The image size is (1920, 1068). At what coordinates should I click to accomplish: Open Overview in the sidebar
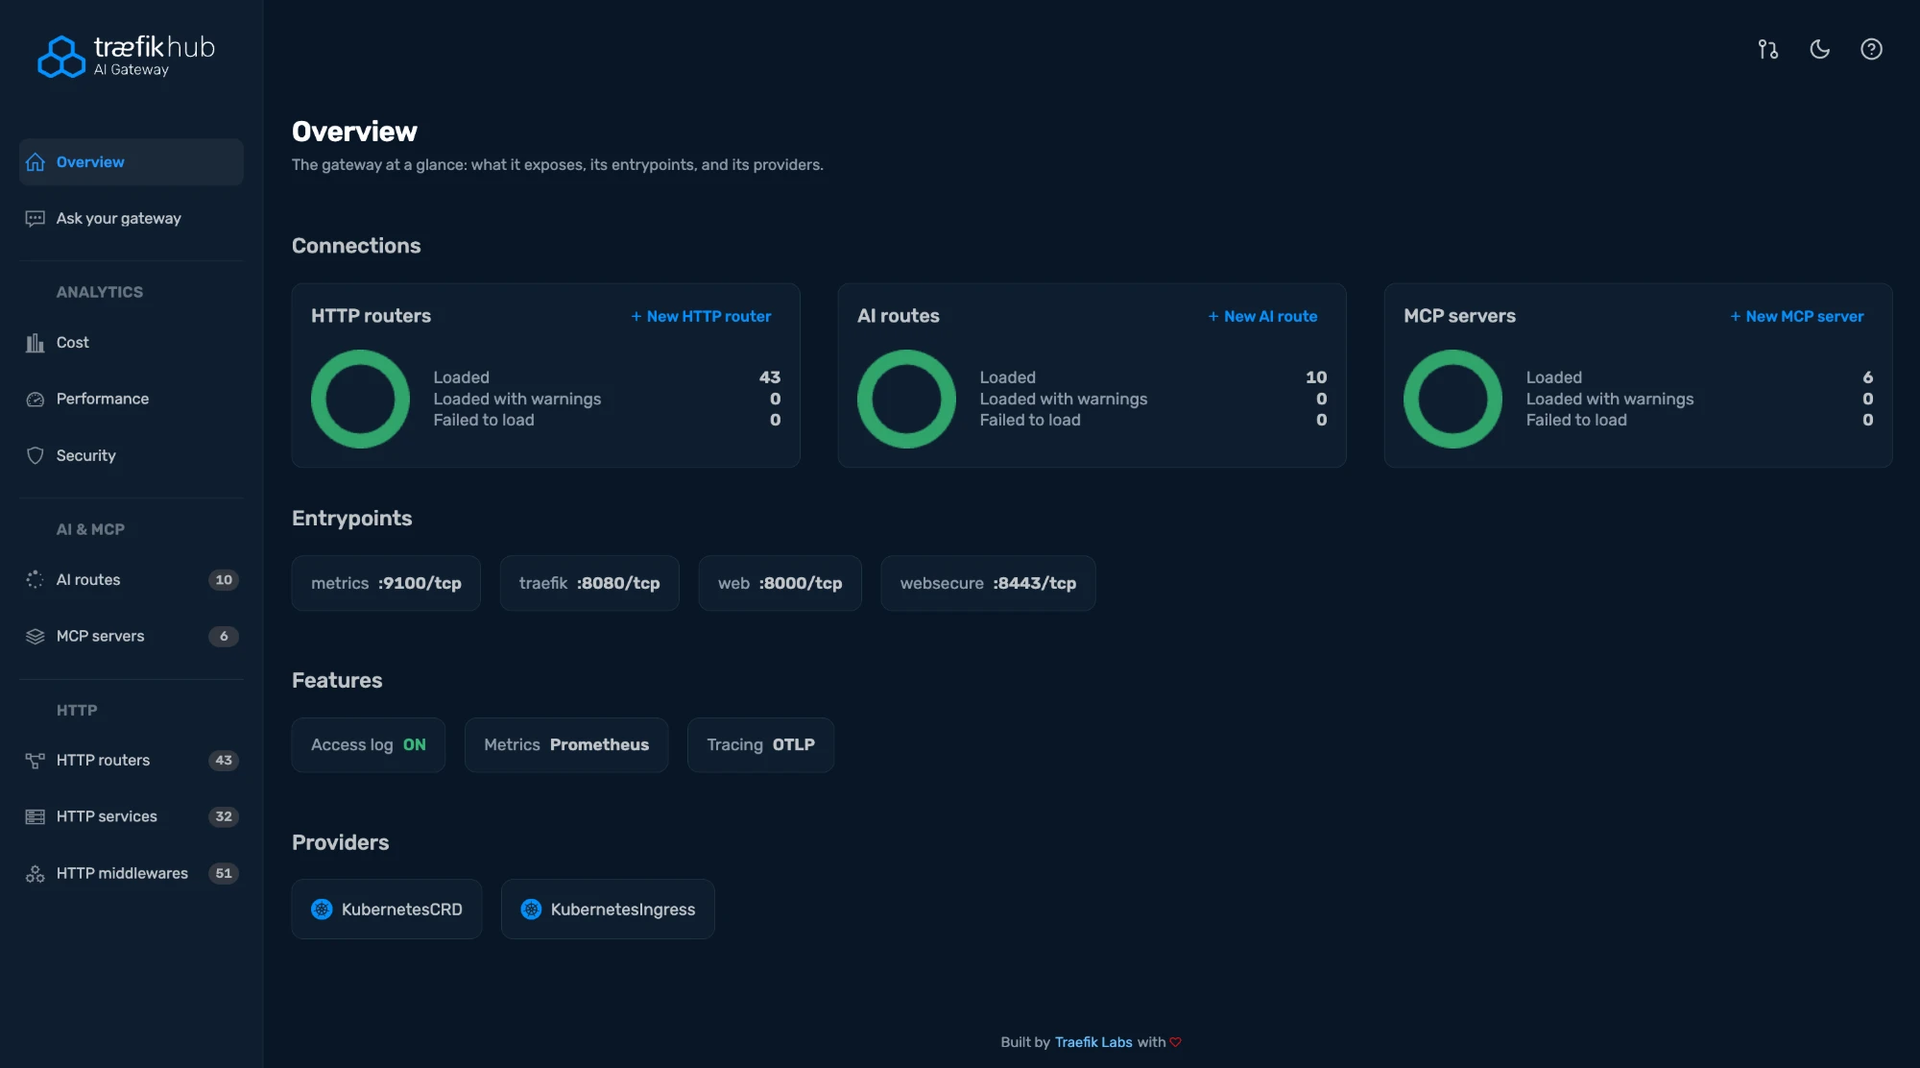(131, 162)
